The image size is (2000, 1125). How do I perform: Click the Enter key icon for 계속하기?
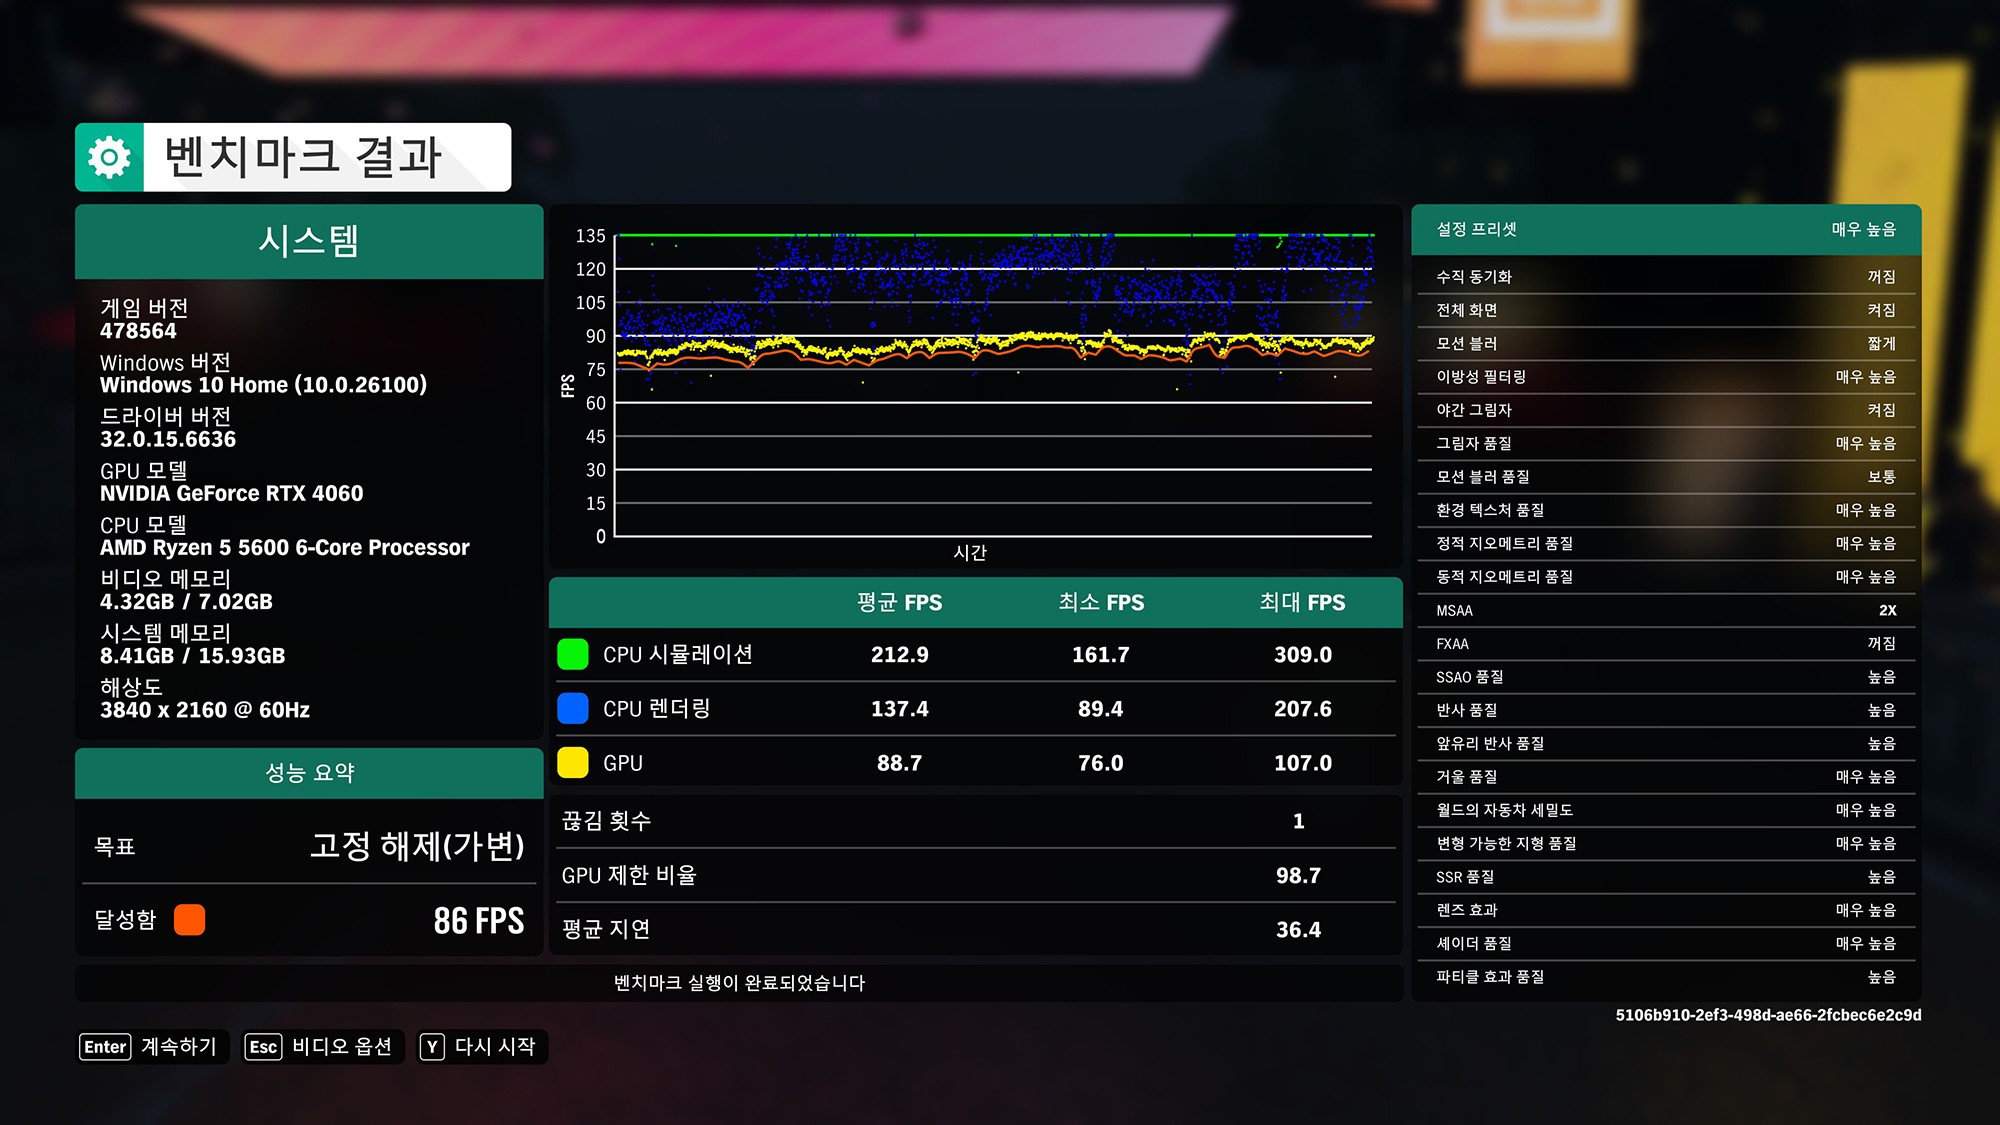coord(105,1047)
